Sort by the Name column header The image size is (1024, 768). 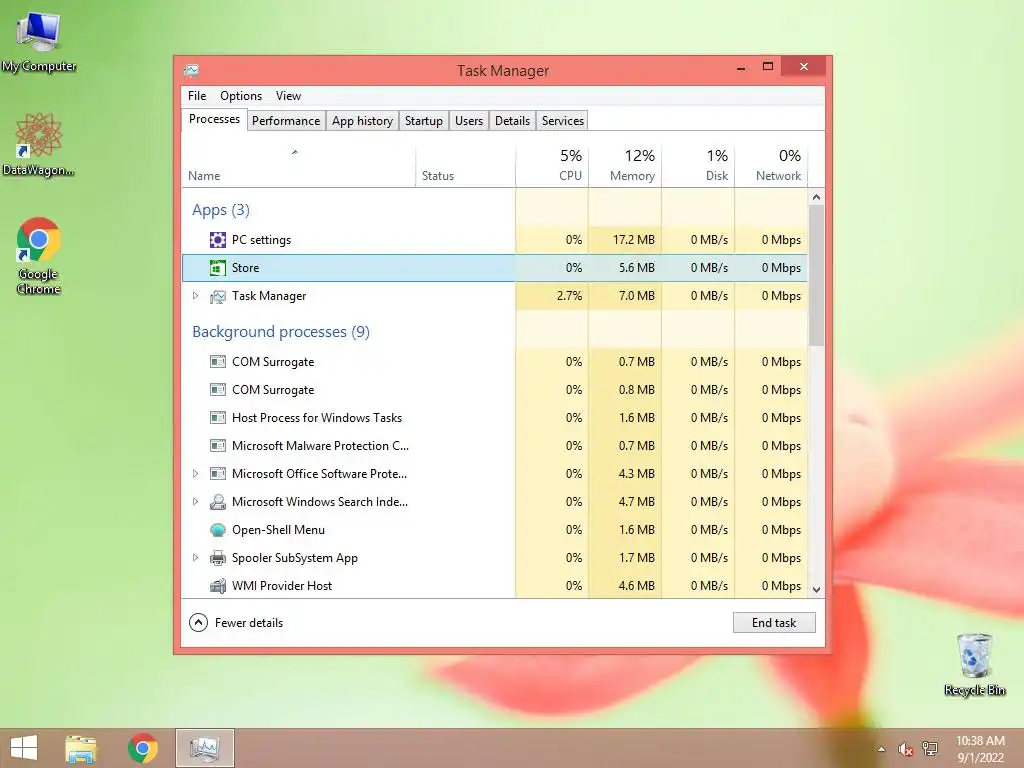(298, 167)
